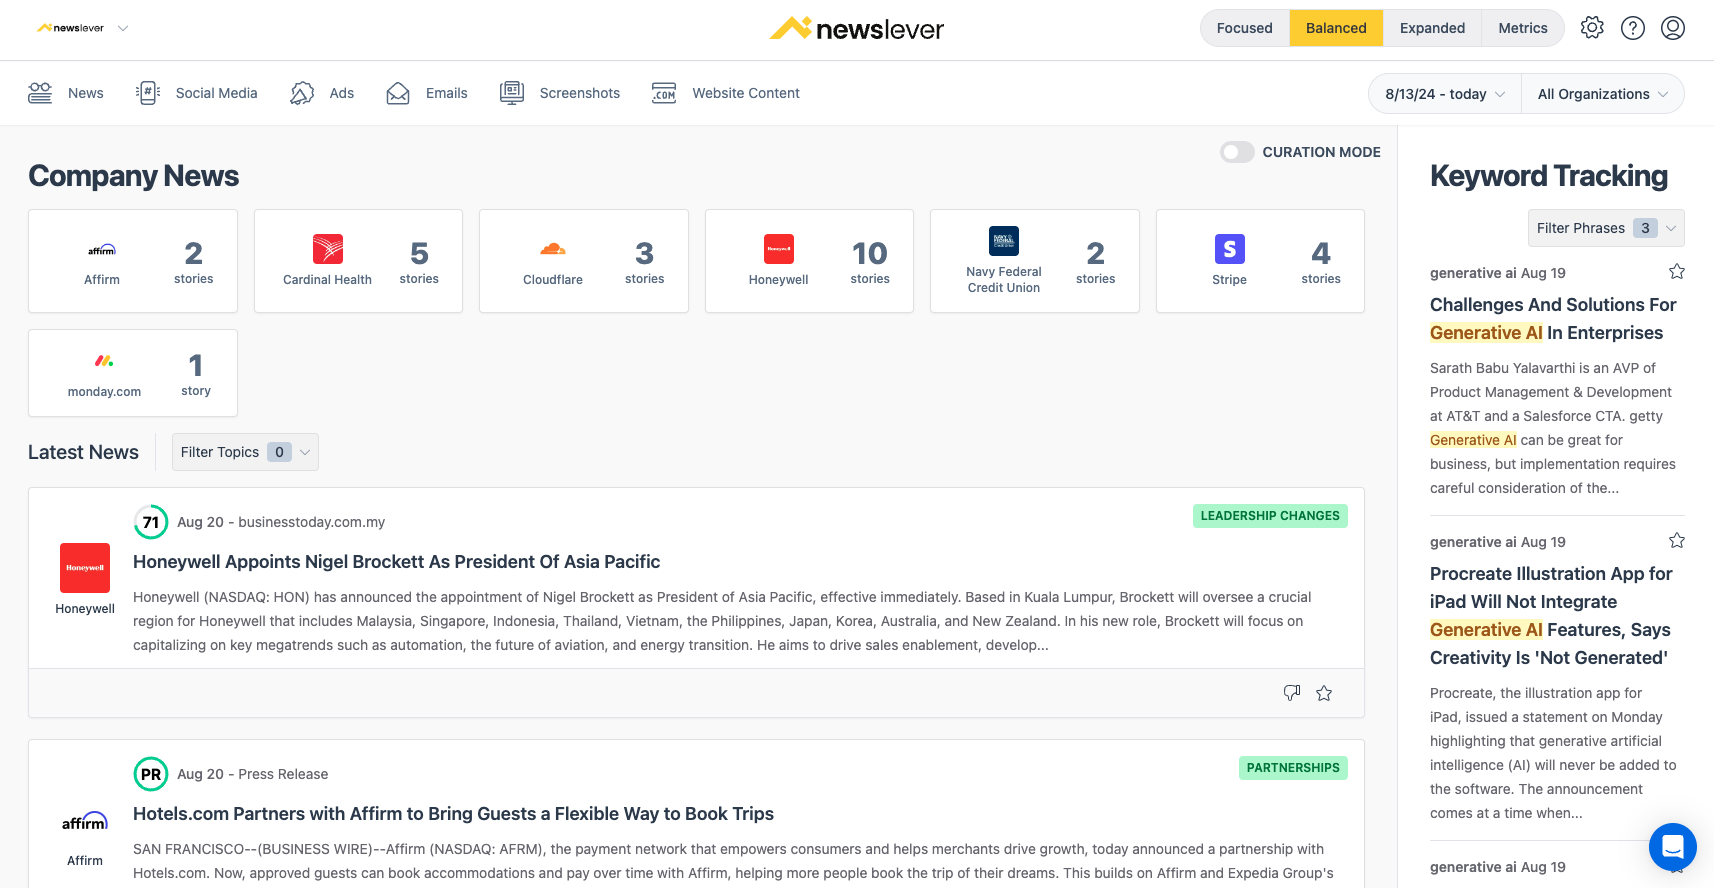The width and height of the screenshot is (1714, 888).
Task: Open the Honeywell 10 stories card
Action: 809,261
